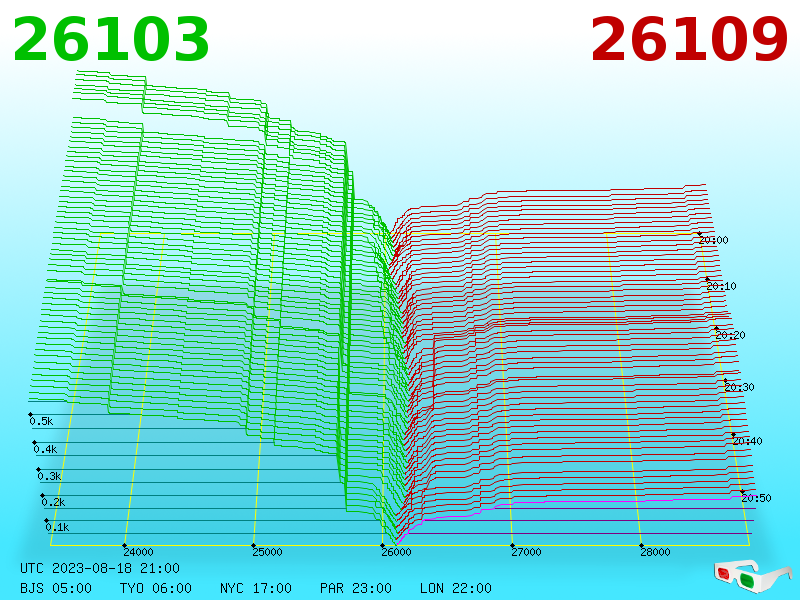Select the 28000 price axis label
Screen dimensions: 800x600
pyautogui.click(x=655, y=552)
